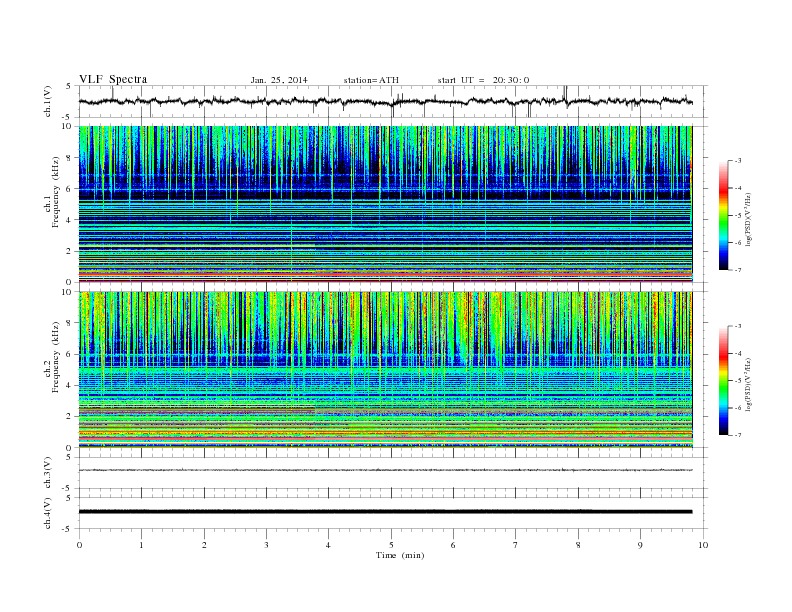This screenshot has height=612, width=792.
Task: Click the "start UT = 20:30:0" text
Action: click(x=483, y=80)
